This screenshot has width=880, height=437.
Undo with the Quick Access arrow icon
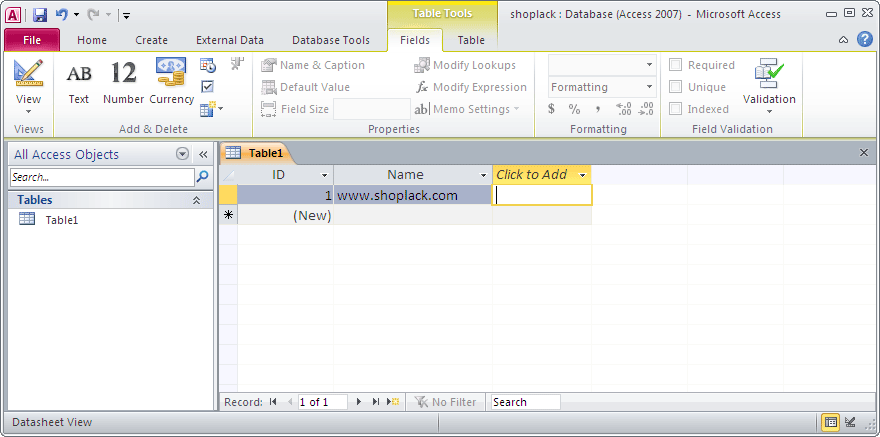coord(62,15)
